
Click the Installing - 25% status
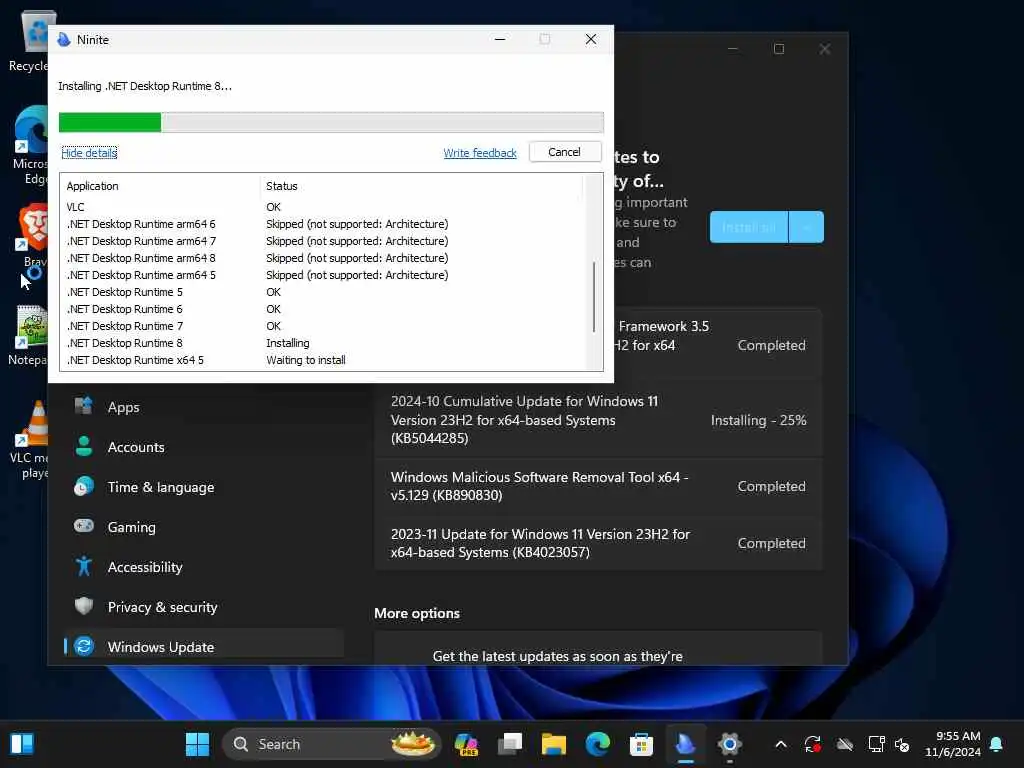[x=758, y=421]
